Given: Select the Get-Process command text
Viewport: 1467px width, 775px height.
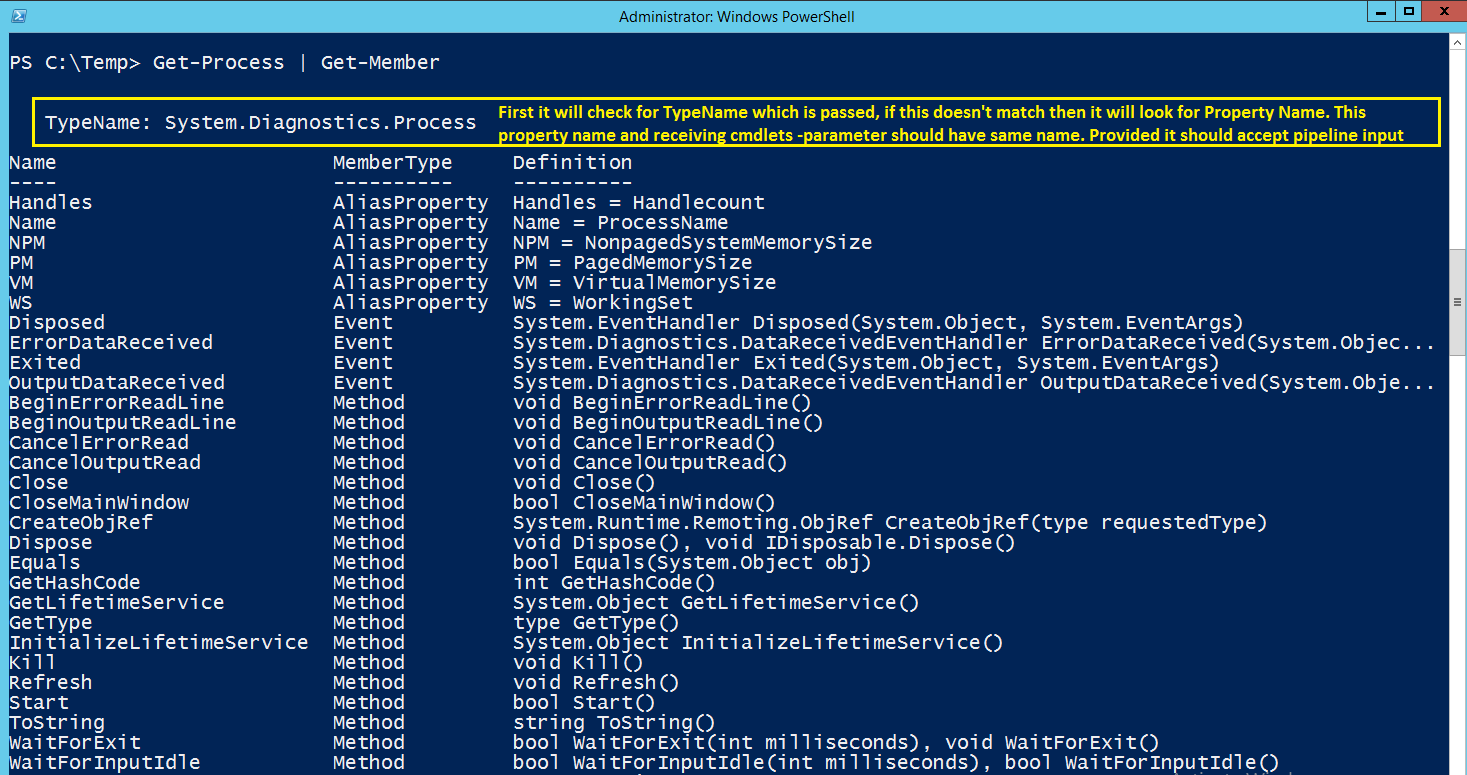Looking at the screenshot, I should [x=218, y=62].
